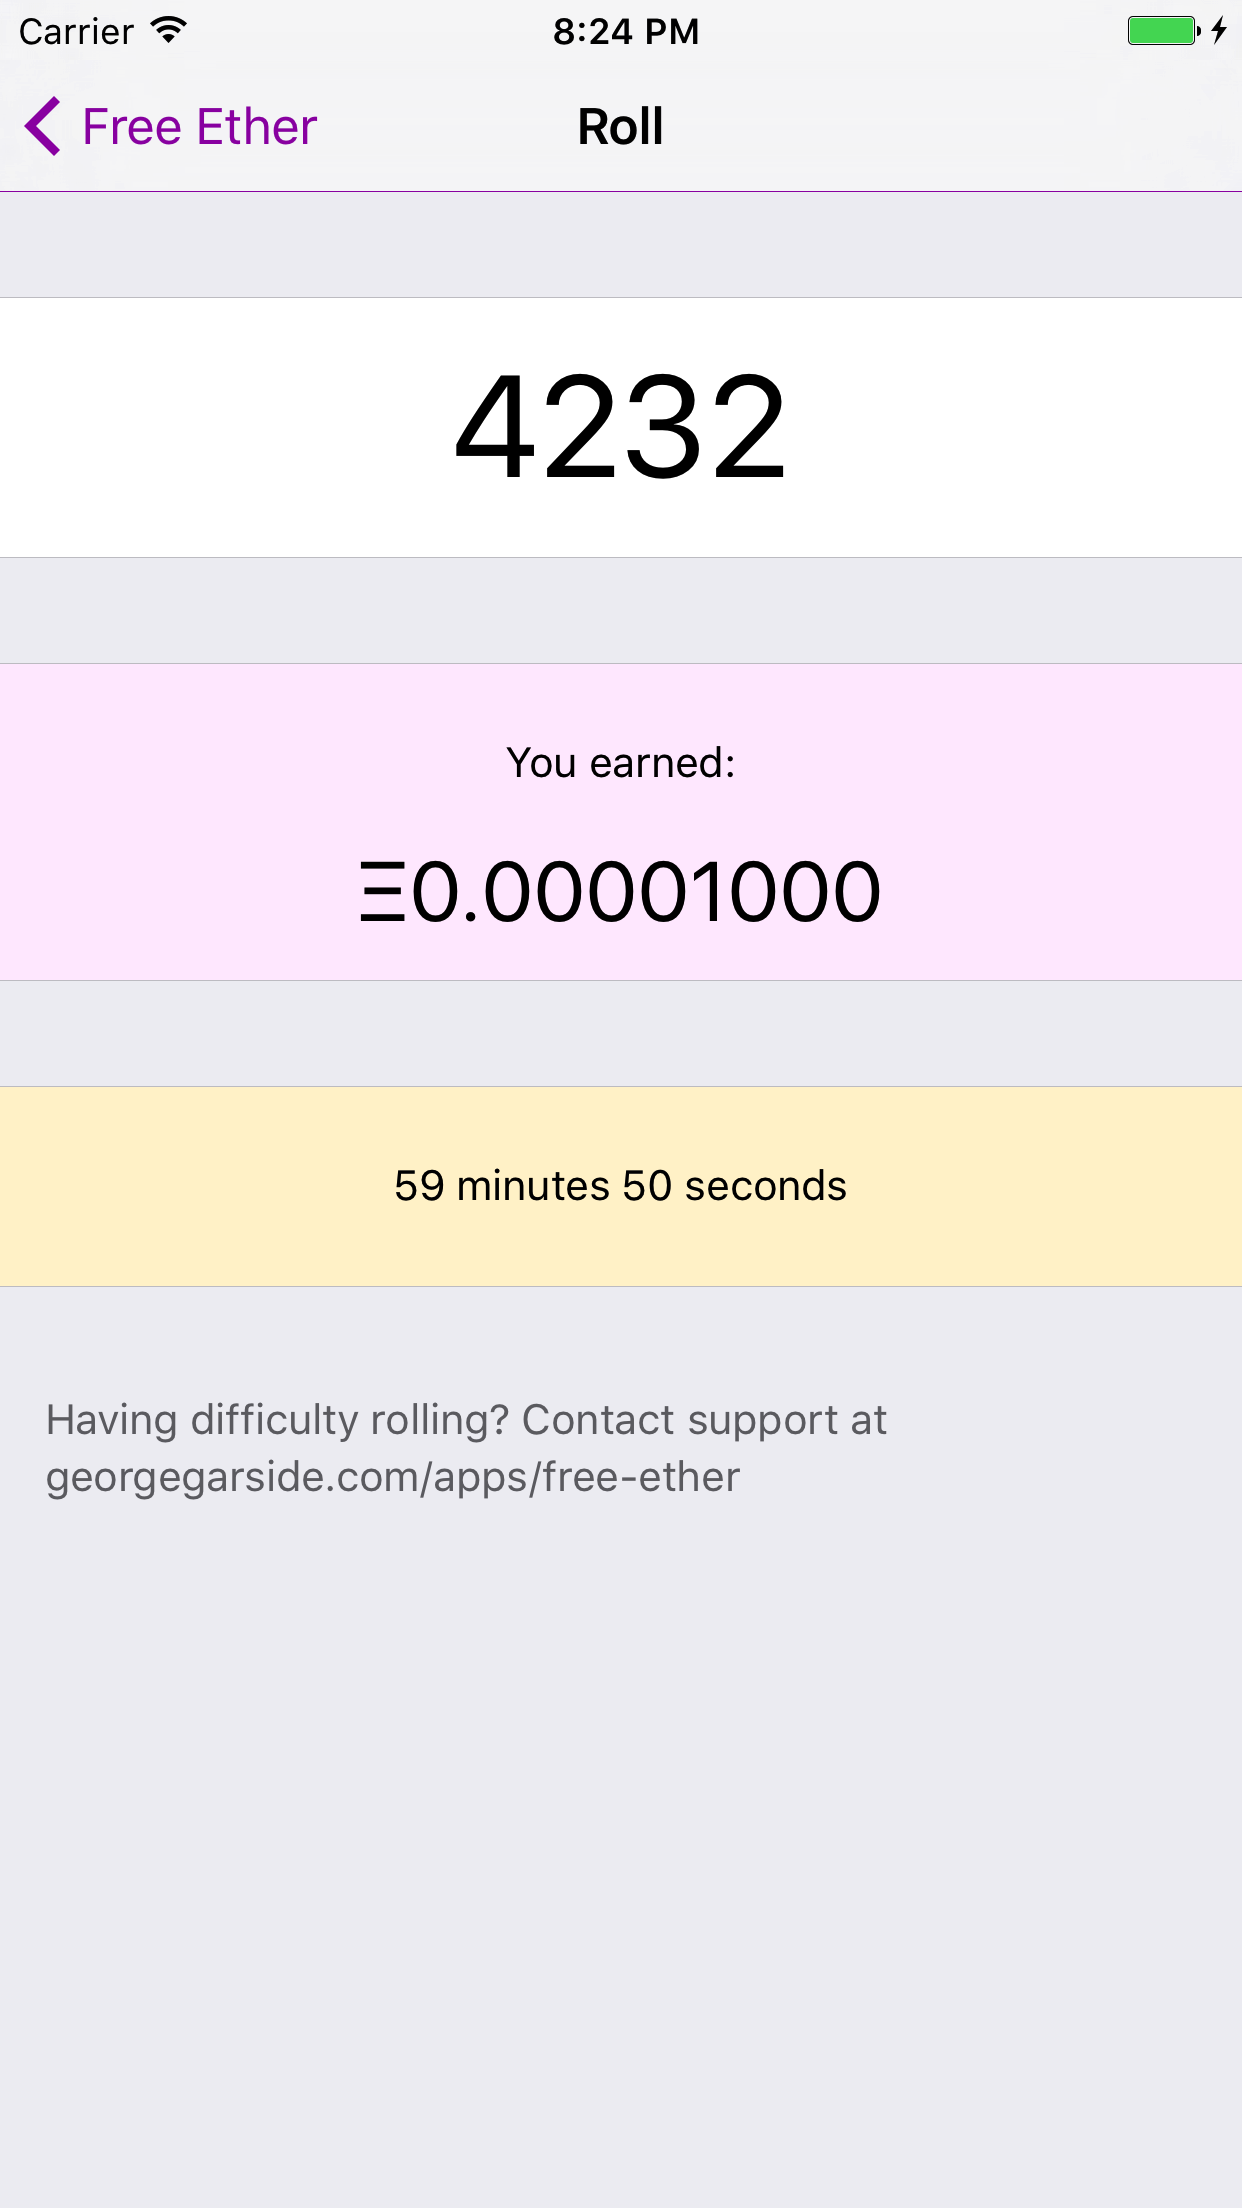
Task: Tap the Wi-Fi status icon
Action: 169,30
